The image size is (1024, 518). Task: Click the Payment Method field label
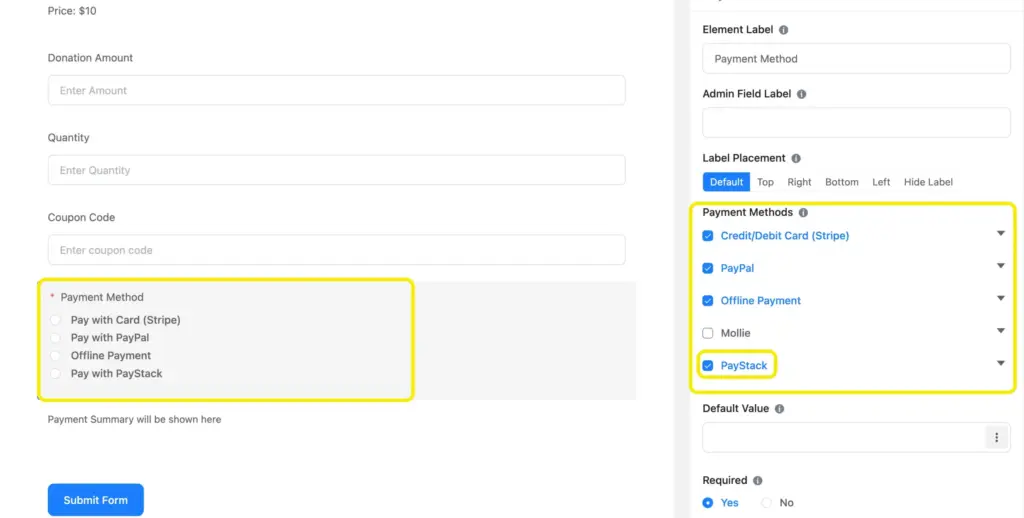tap(102, 297)
